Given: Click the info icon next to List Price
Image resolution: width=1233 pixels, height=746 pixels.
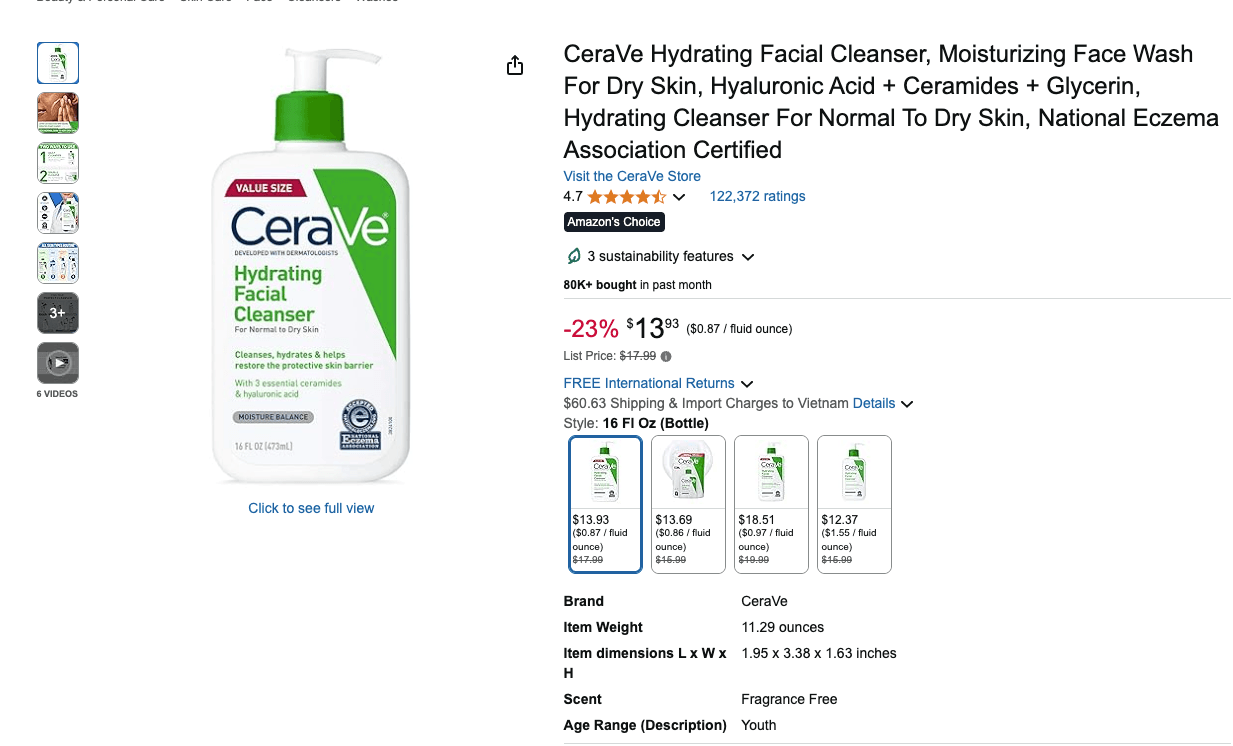Looking at the screenshot, I should [x=666, y=356].
